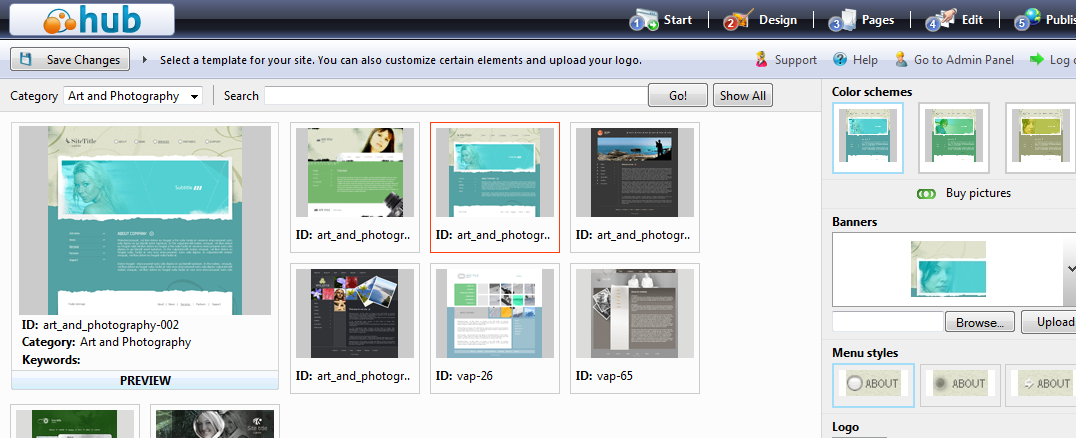Pick the third ABOUT arrow menu style

[1040, 384]
